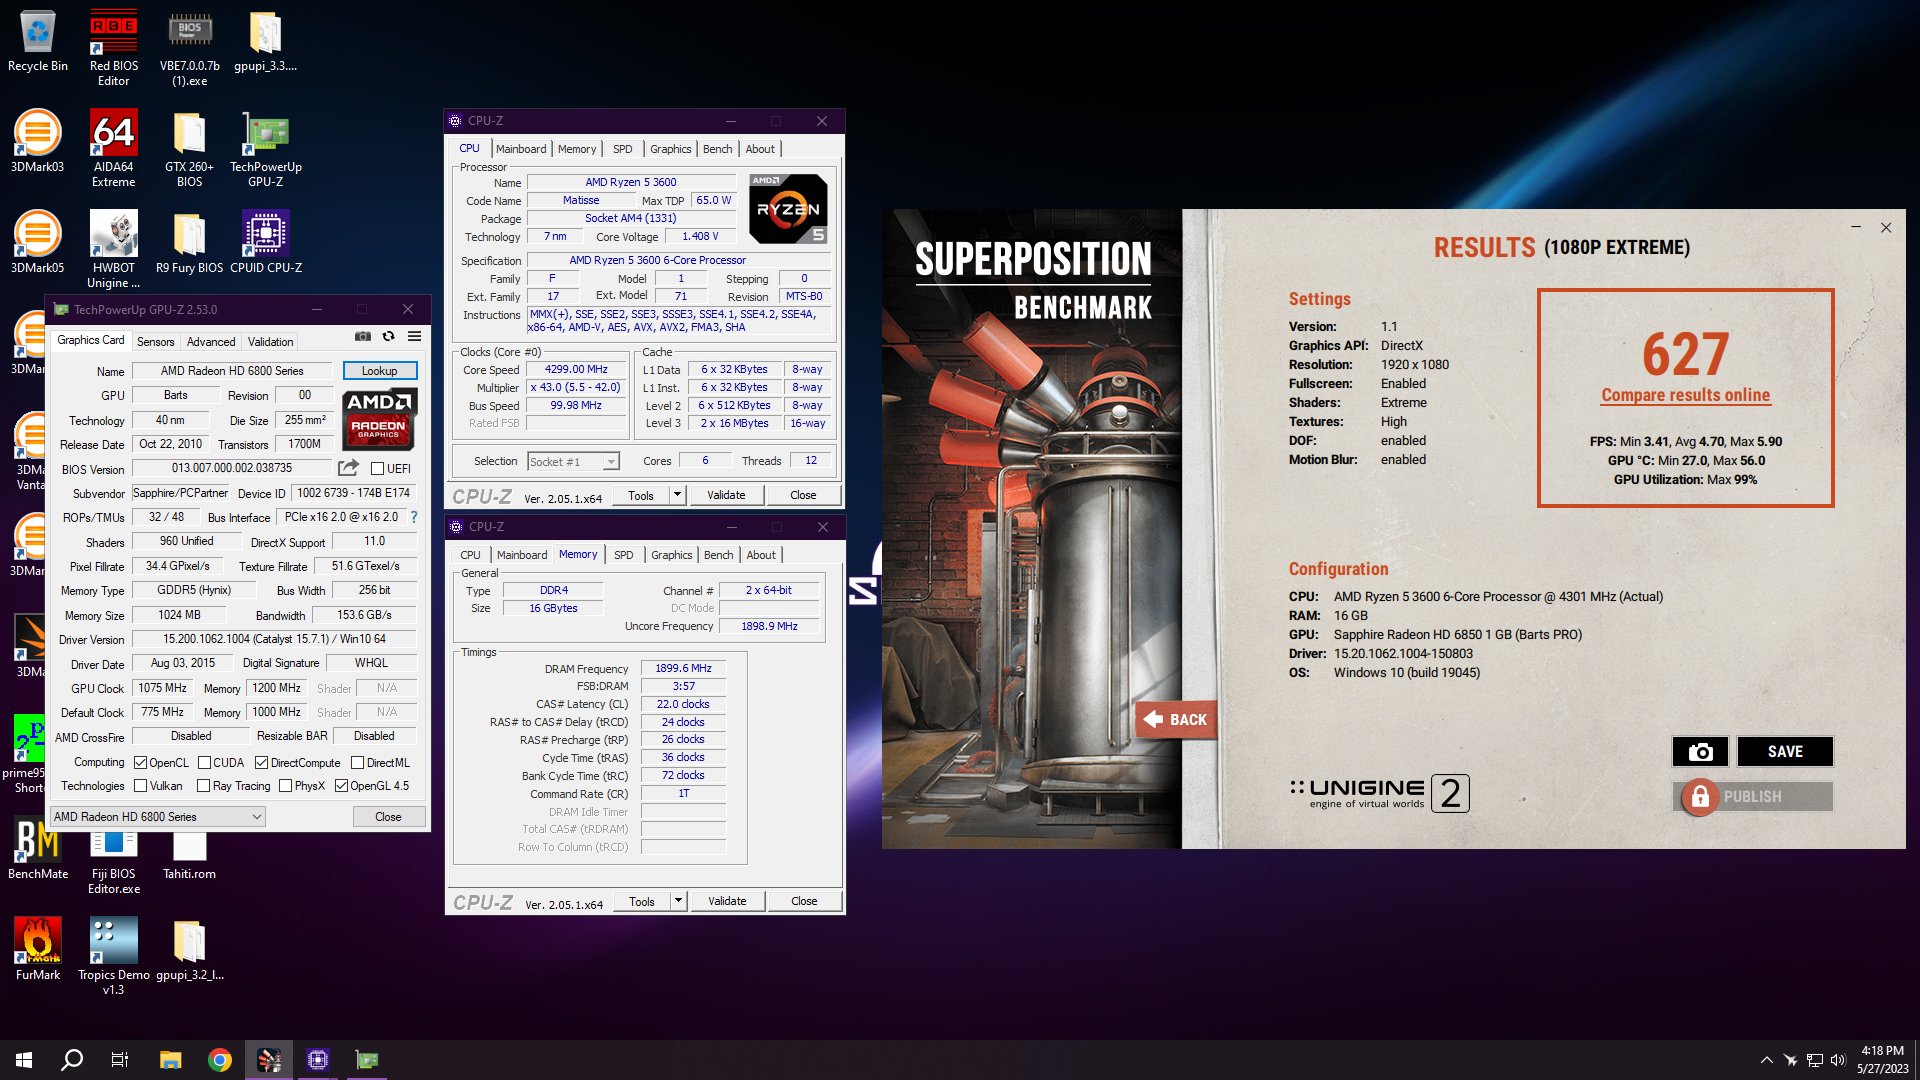Click SAVE in Superposition results
1920x1080 pixels.
tap(1785, 752)
